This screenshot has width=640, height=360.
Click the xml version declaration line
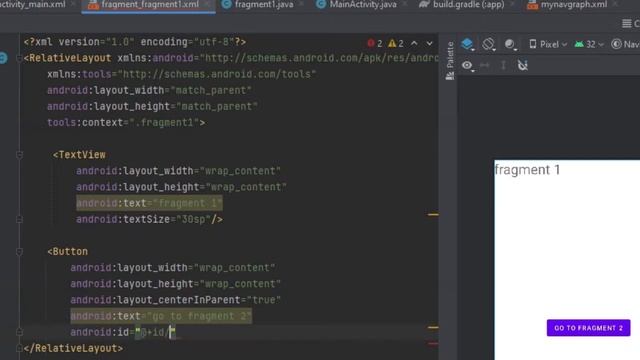pos(135,42)
